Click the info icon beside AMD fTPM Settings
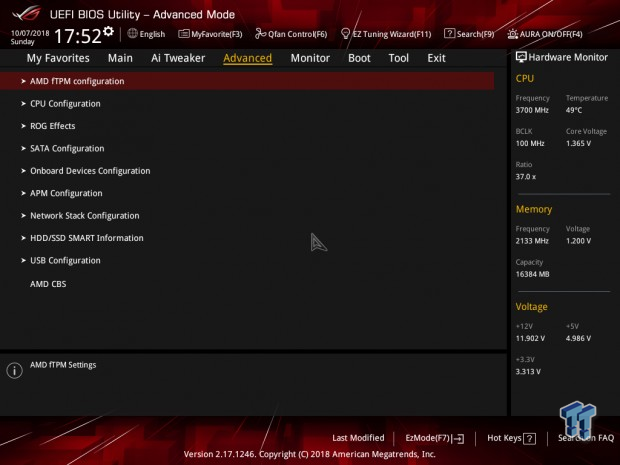This screenshot has width=620, height=465. (x=15, y=370)
